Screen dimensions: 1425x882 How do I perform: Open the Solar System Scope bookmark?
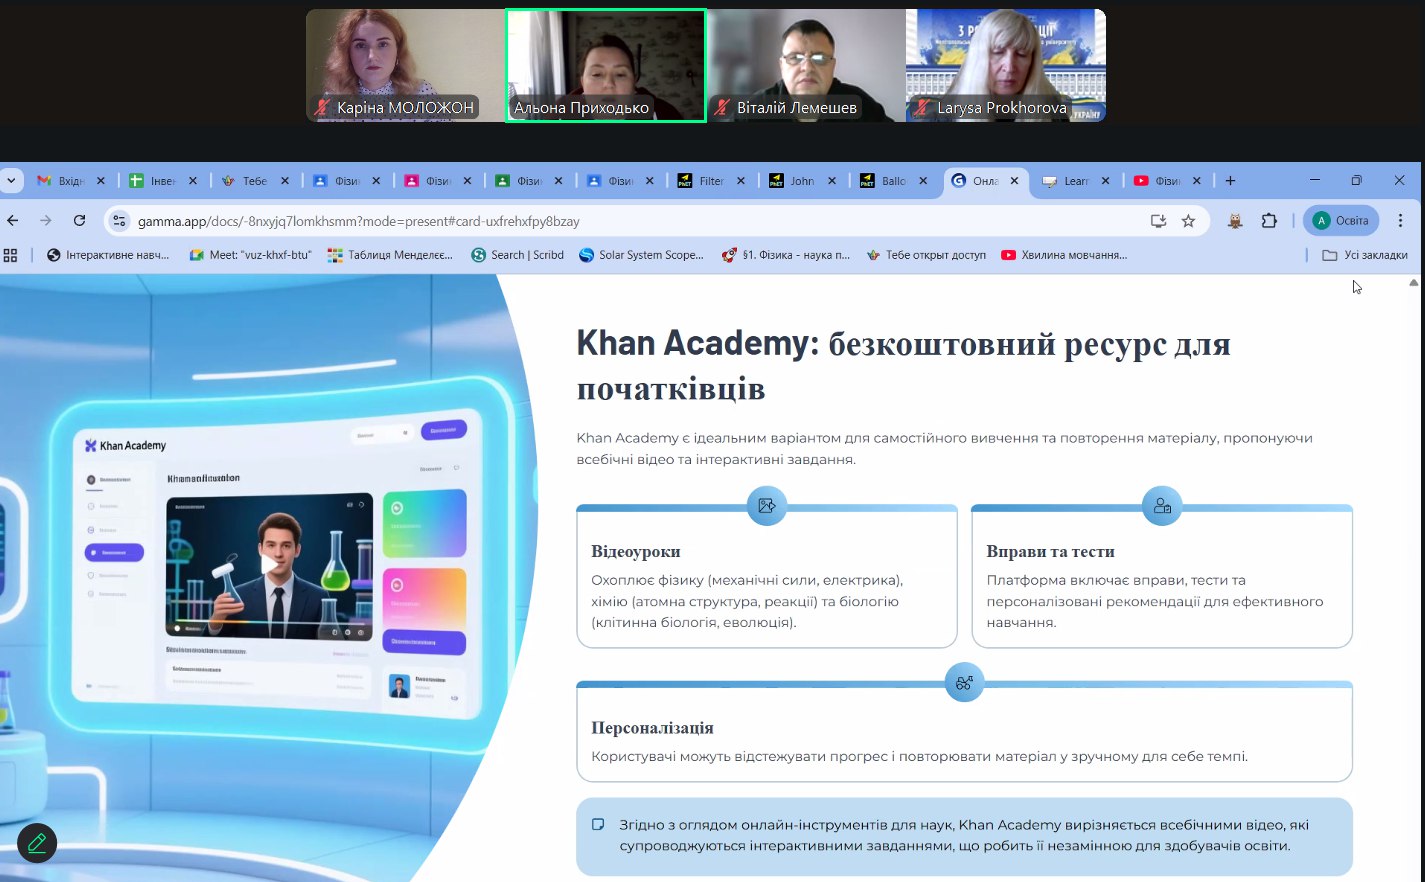tap(641, 255)
